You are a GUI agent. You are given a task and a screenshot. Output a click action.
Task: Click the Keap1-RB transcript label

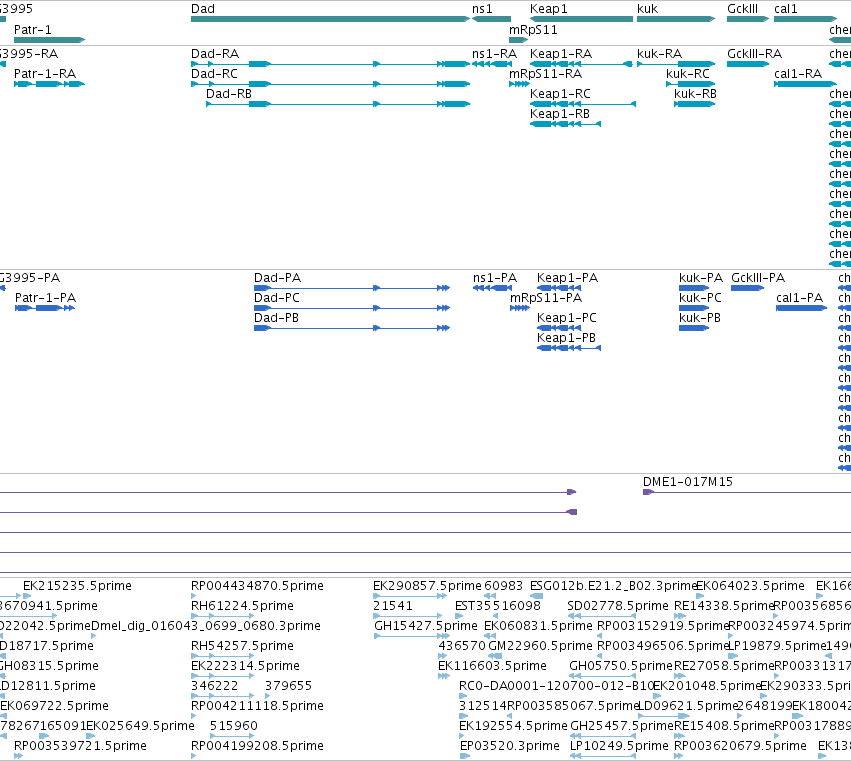[x=560, y=114]
